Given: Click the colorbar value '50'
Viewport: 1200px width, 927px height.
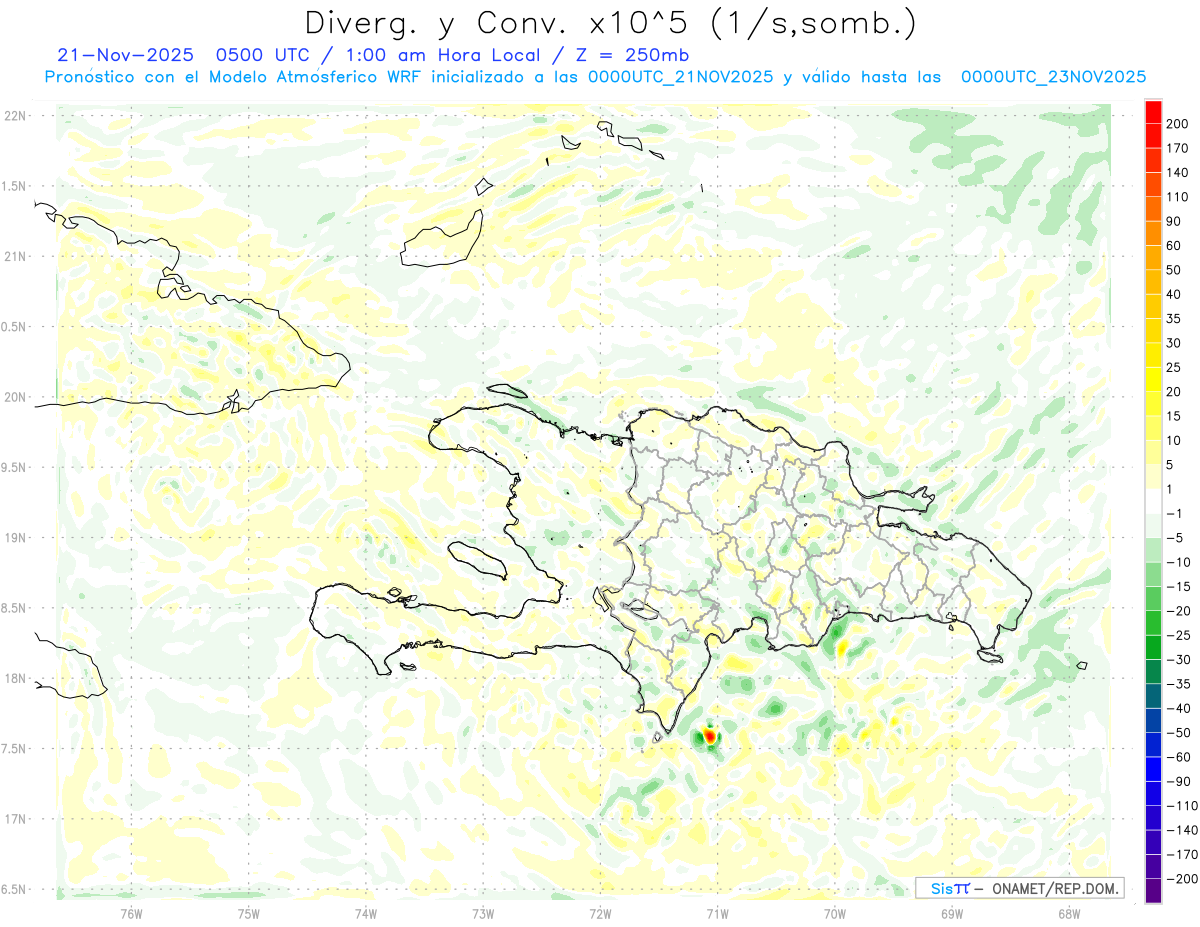Looking at the screenshot, I should point(1174,270).
